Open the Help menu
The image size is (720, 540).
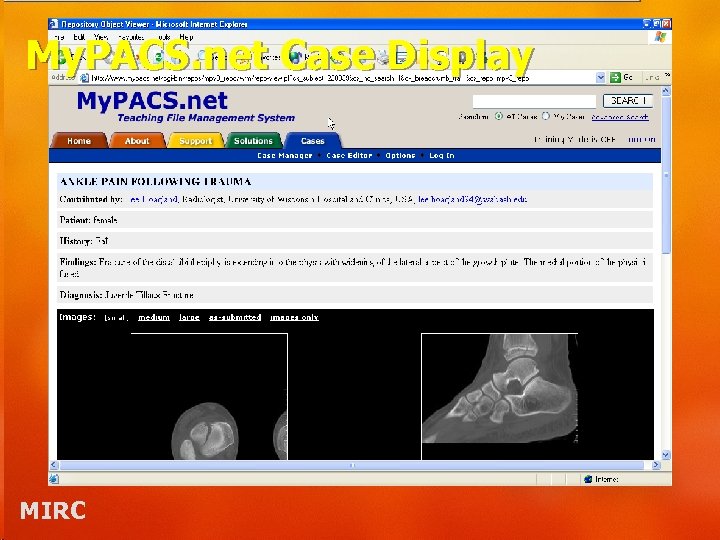tap(186, 37)
